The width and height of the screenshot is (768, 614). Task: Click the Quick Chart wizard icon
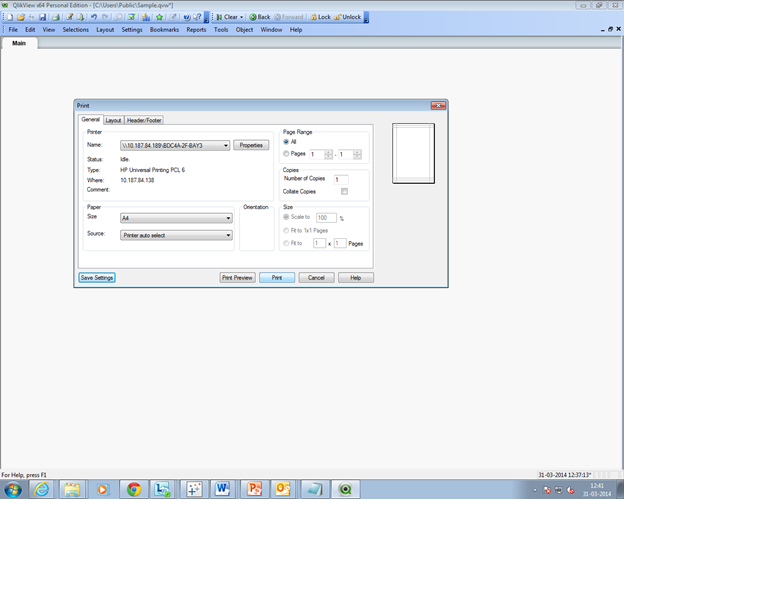click(x=146, y=17)
